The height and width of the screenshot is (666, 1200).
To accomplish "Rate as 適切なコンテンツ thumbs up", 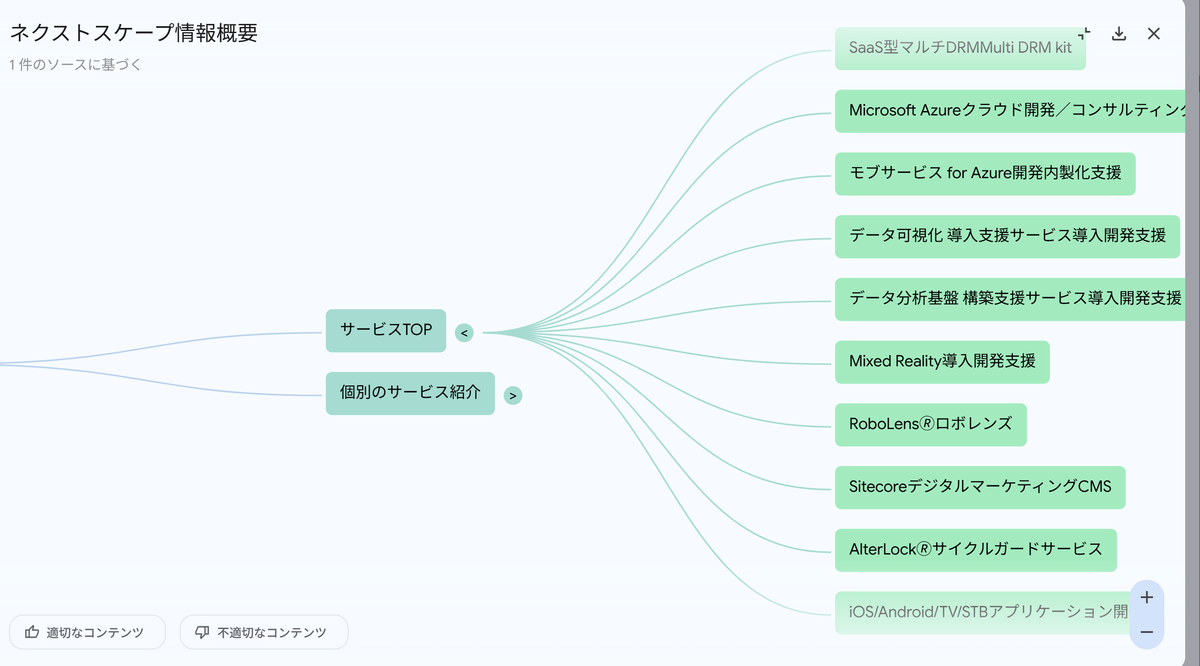I will 87,632.
